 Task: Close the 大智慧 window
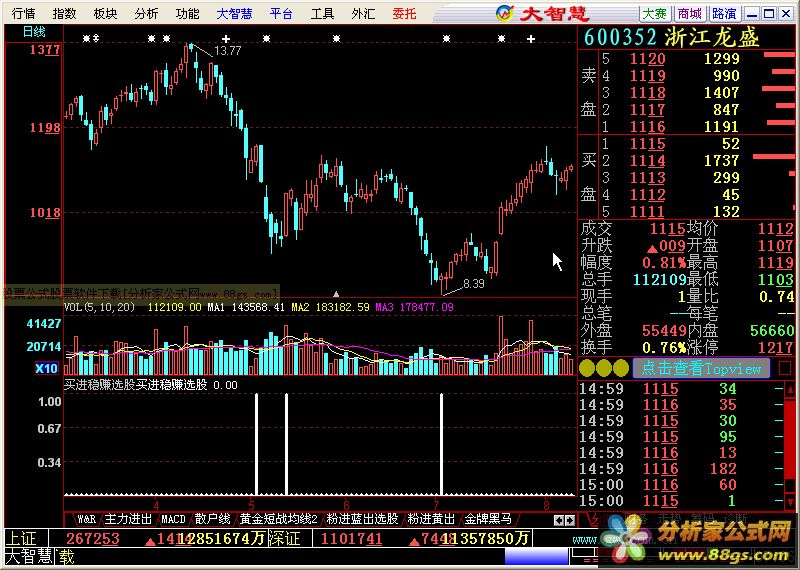point(787,14)
